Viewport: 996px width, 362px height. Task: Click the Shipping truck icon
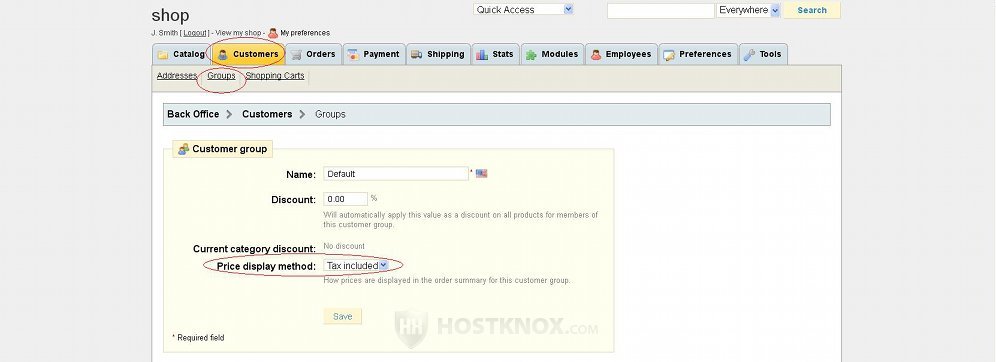[x=417, y=55]
